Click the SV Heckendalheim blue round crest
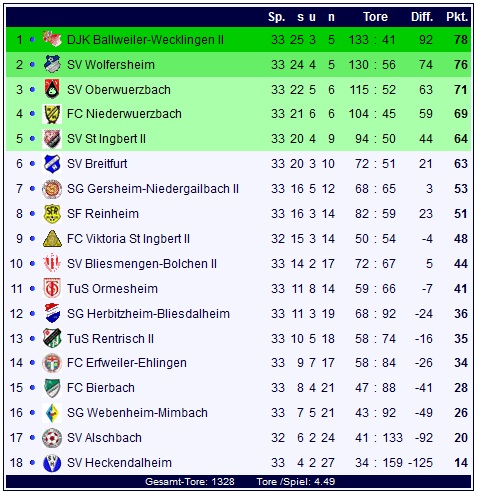Screen dimensions: 479x493 (52, 463)
